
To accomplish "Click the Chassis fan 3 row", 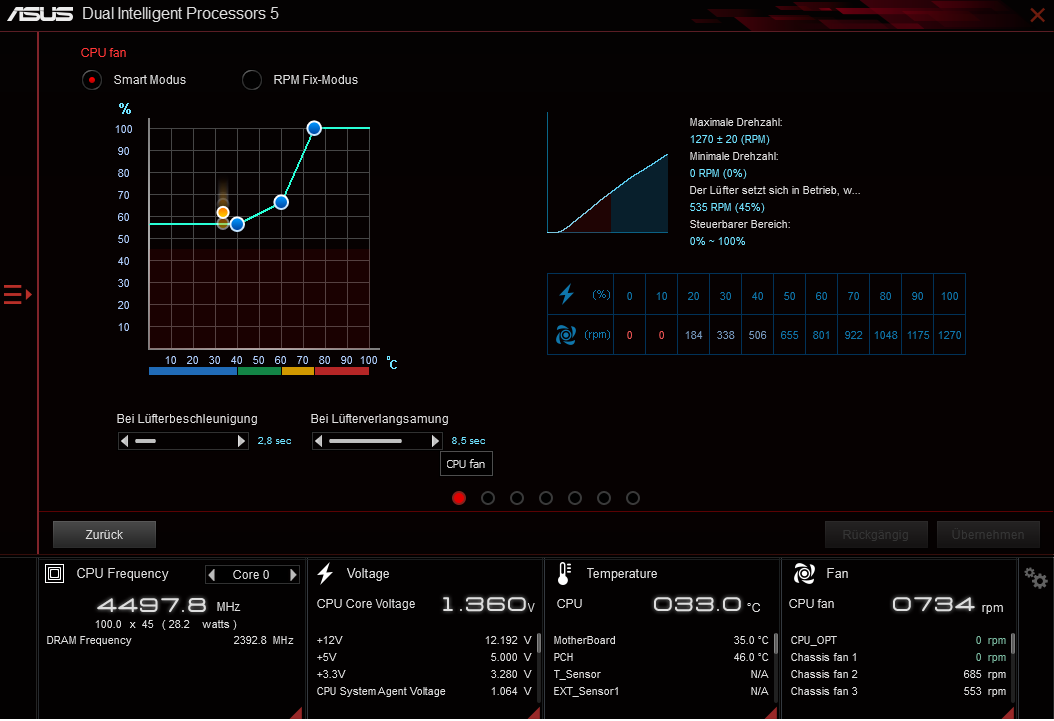I will pos(898,691).
